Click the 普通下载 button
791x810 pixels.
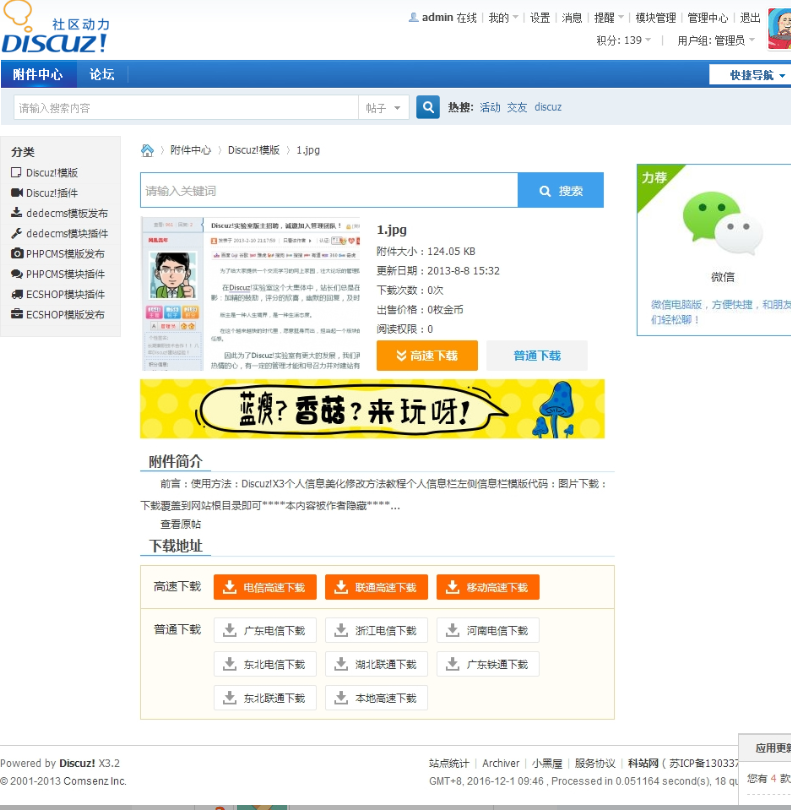coord(537,355)
